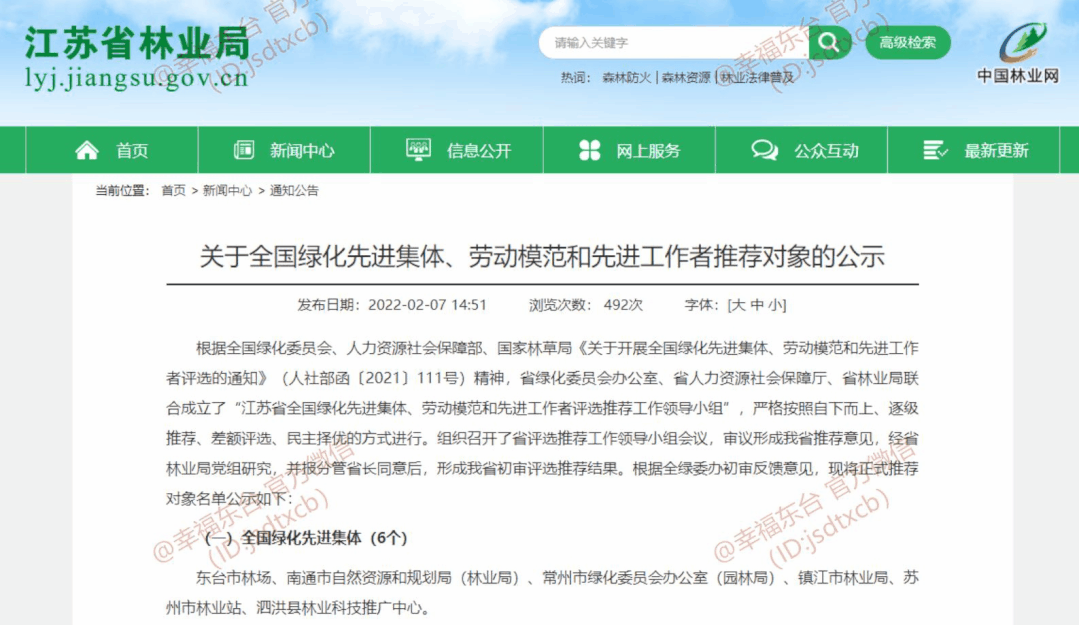Click the list icon beside 最新更新
The image size is (1079, 625).
pos(934,148)
